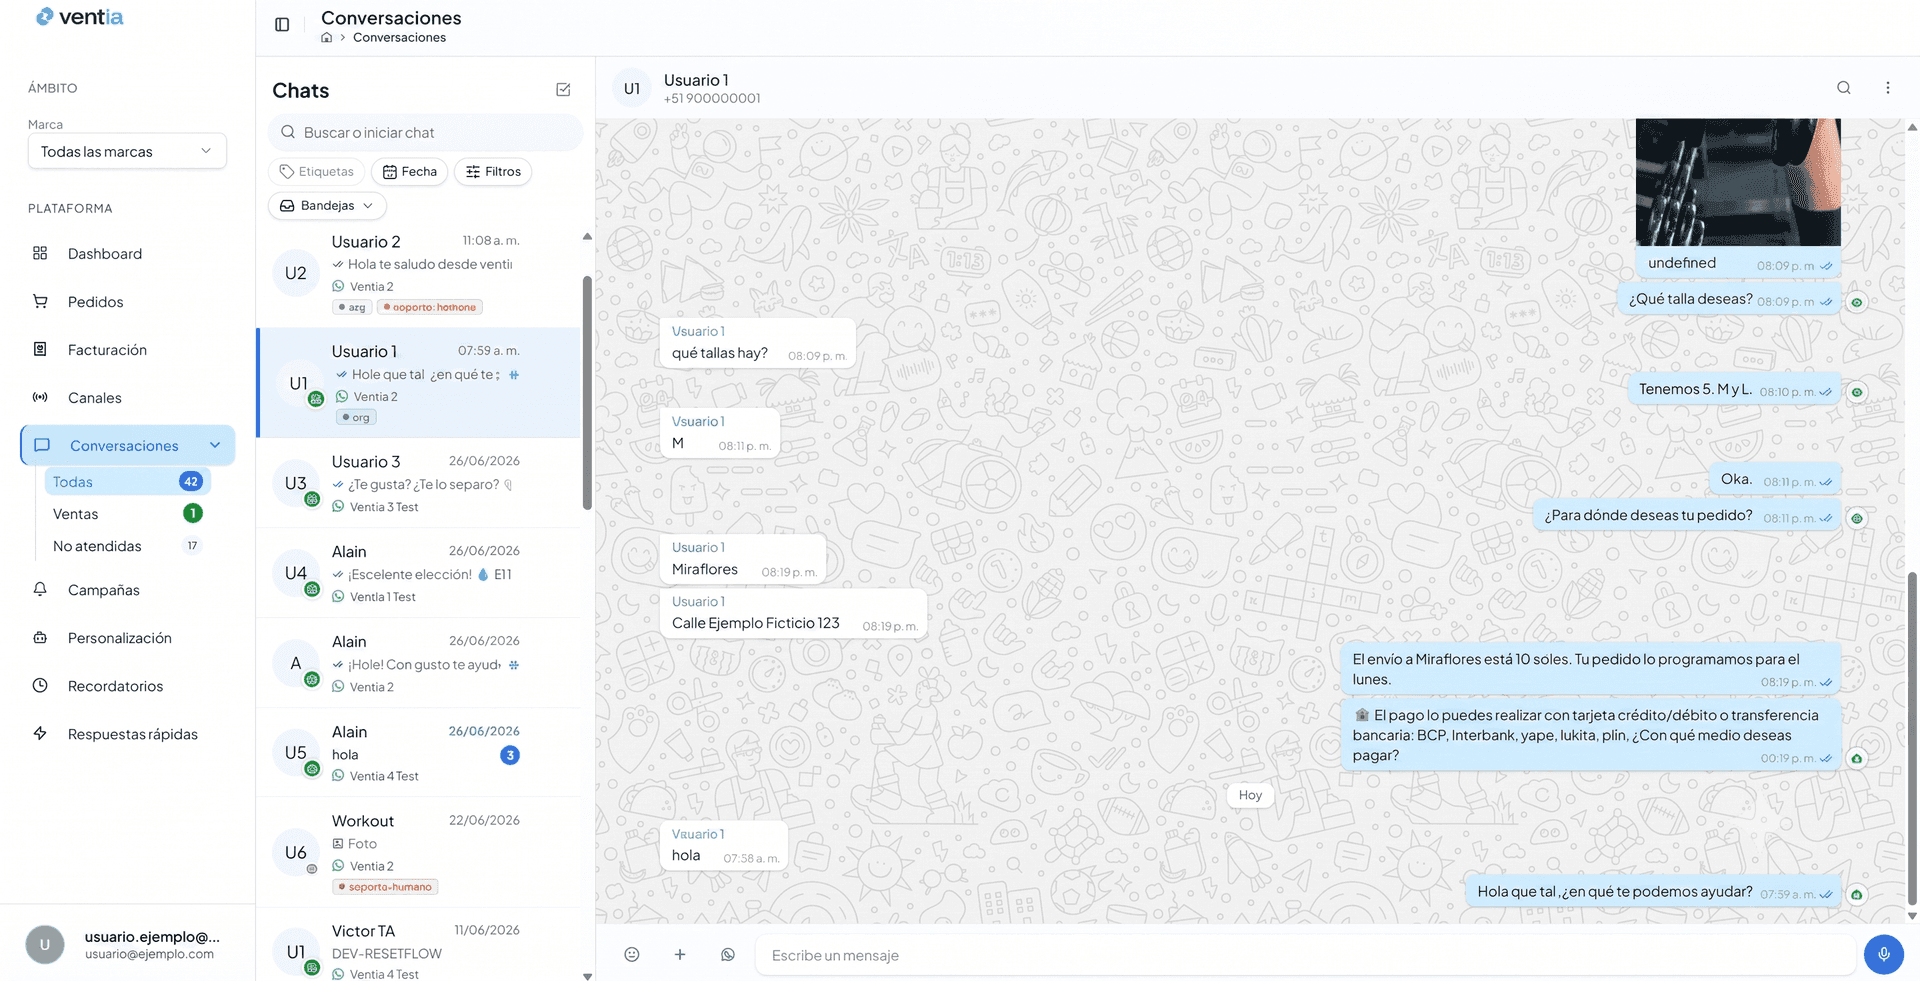The width and height of the screenshot is (1920, 981).
Task: Click the Escribe un mensaje input
Action: (1305, 955)
